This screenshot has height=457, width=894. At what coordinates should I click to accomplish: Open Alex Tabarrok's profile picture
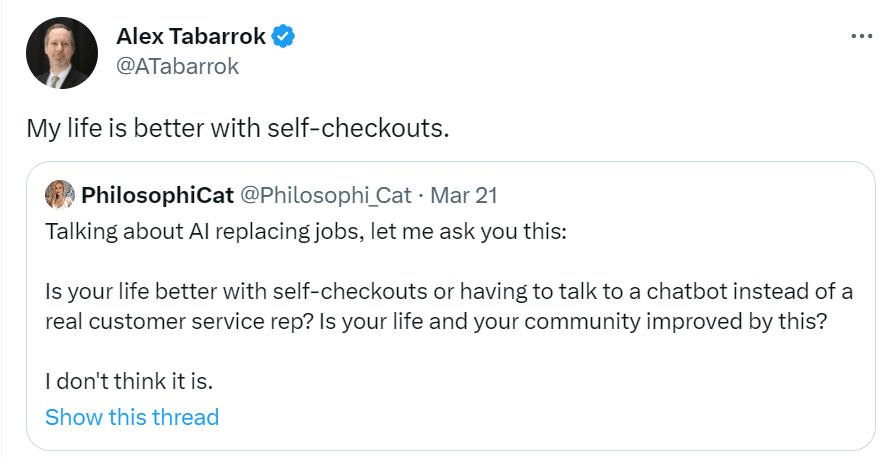[62, 53]
